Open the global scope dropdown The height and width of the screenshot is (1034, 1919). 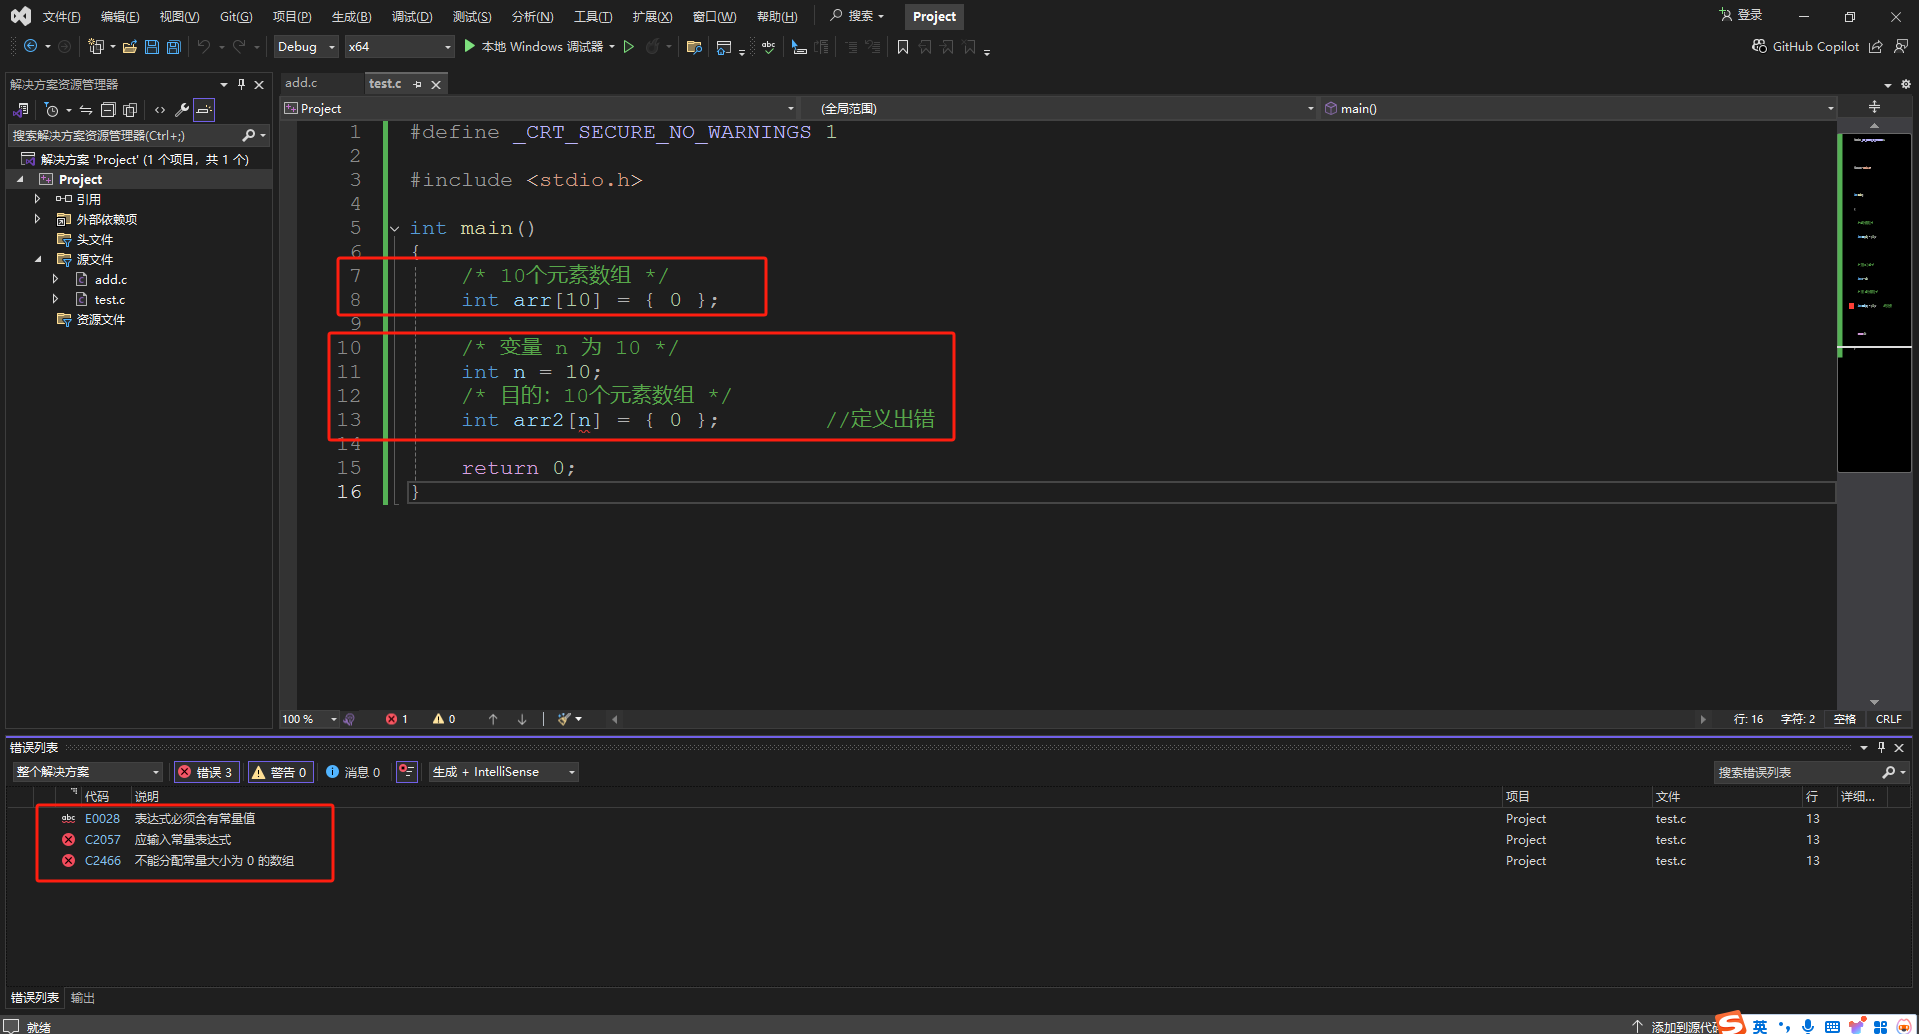(1060, 108)
